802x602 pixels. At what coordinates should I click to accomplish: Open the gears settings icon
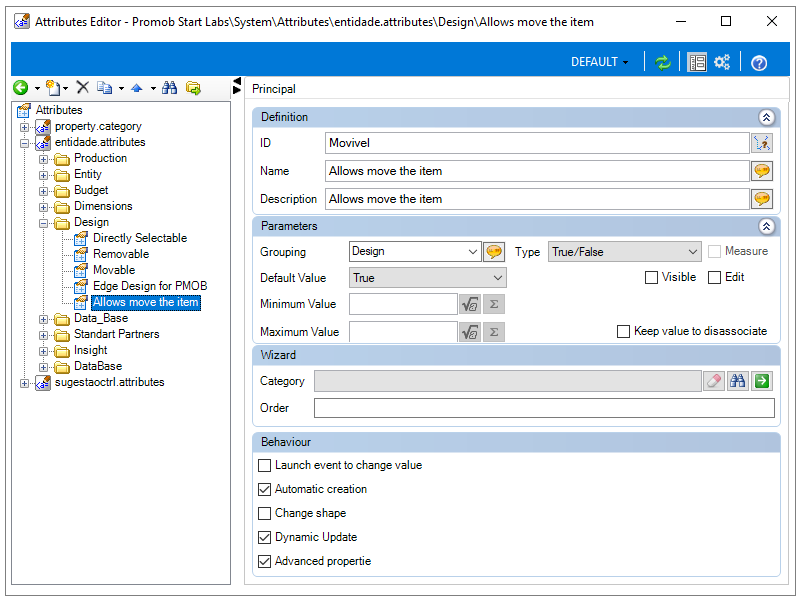click(x=722, y=62)
